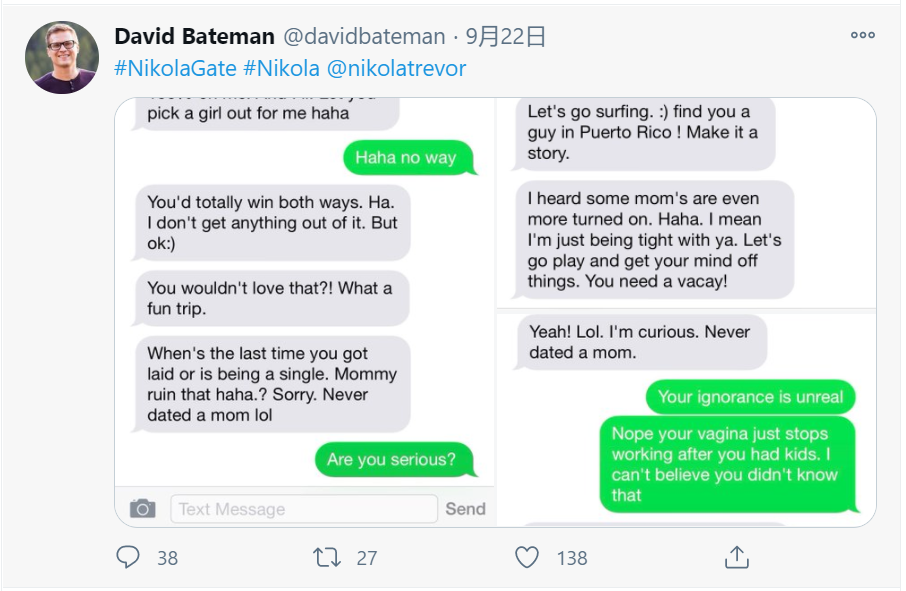Click the retweet arrows icon

pyautogui.click(x=327, y=557)
